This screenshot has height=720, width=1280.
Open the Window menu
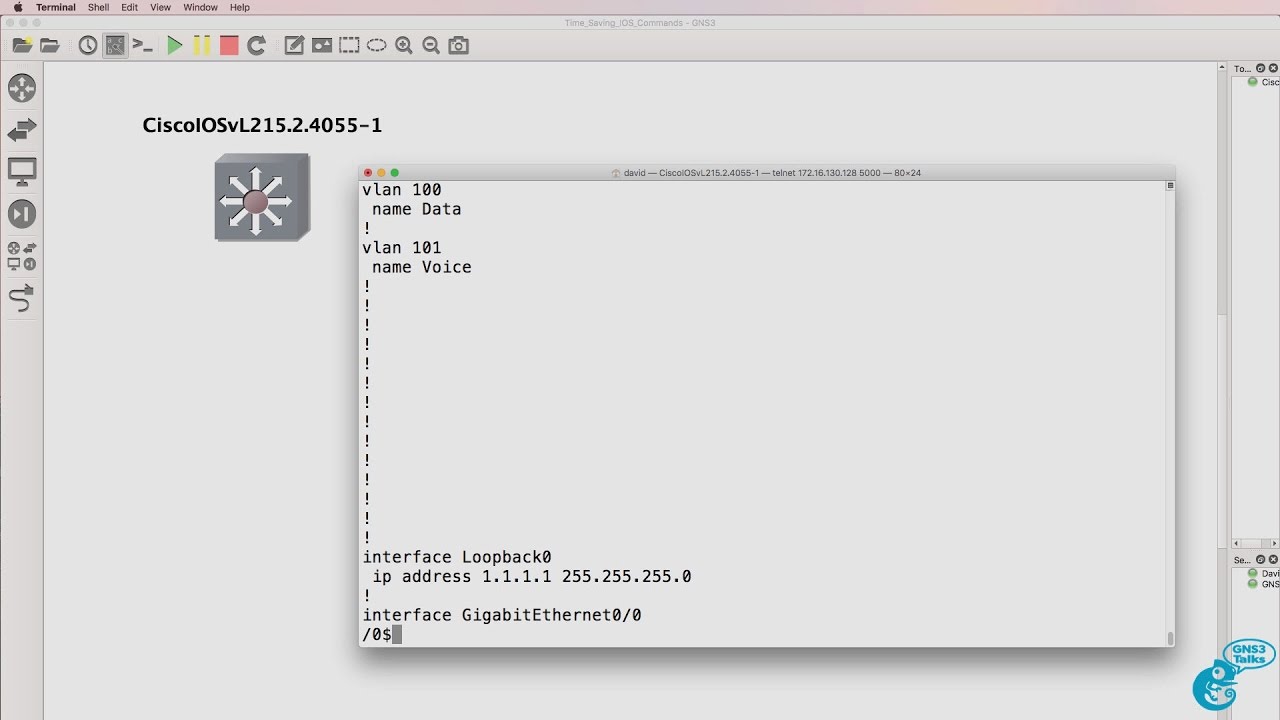[200, 7]
